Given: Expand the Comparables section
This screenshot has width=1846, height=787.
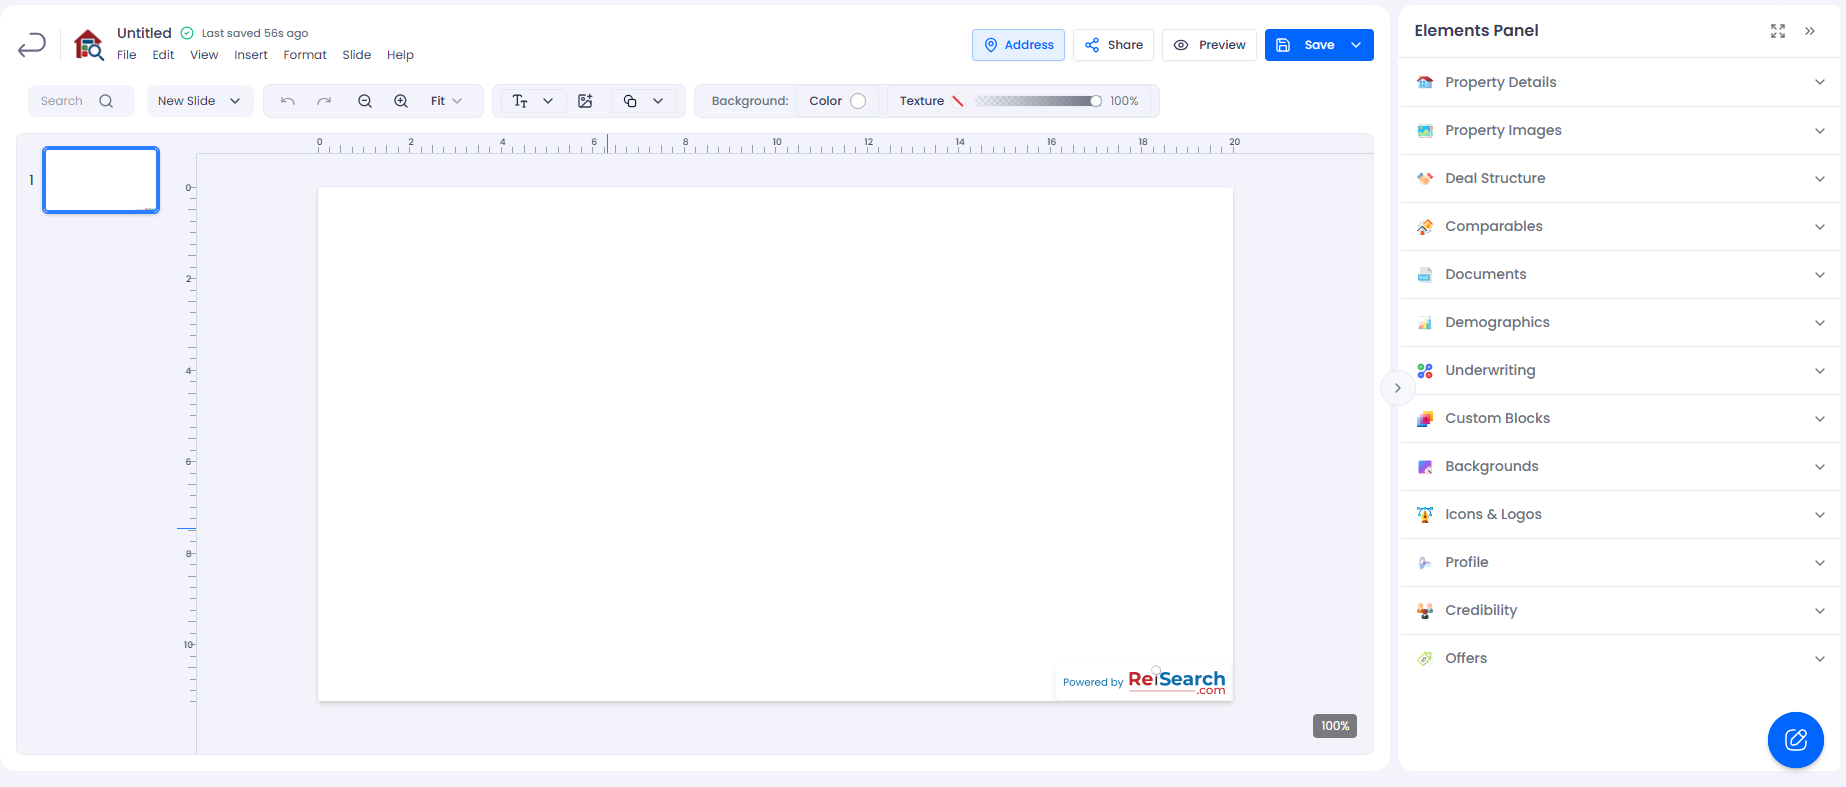Looking at the screenshot, I should 1619,226.
